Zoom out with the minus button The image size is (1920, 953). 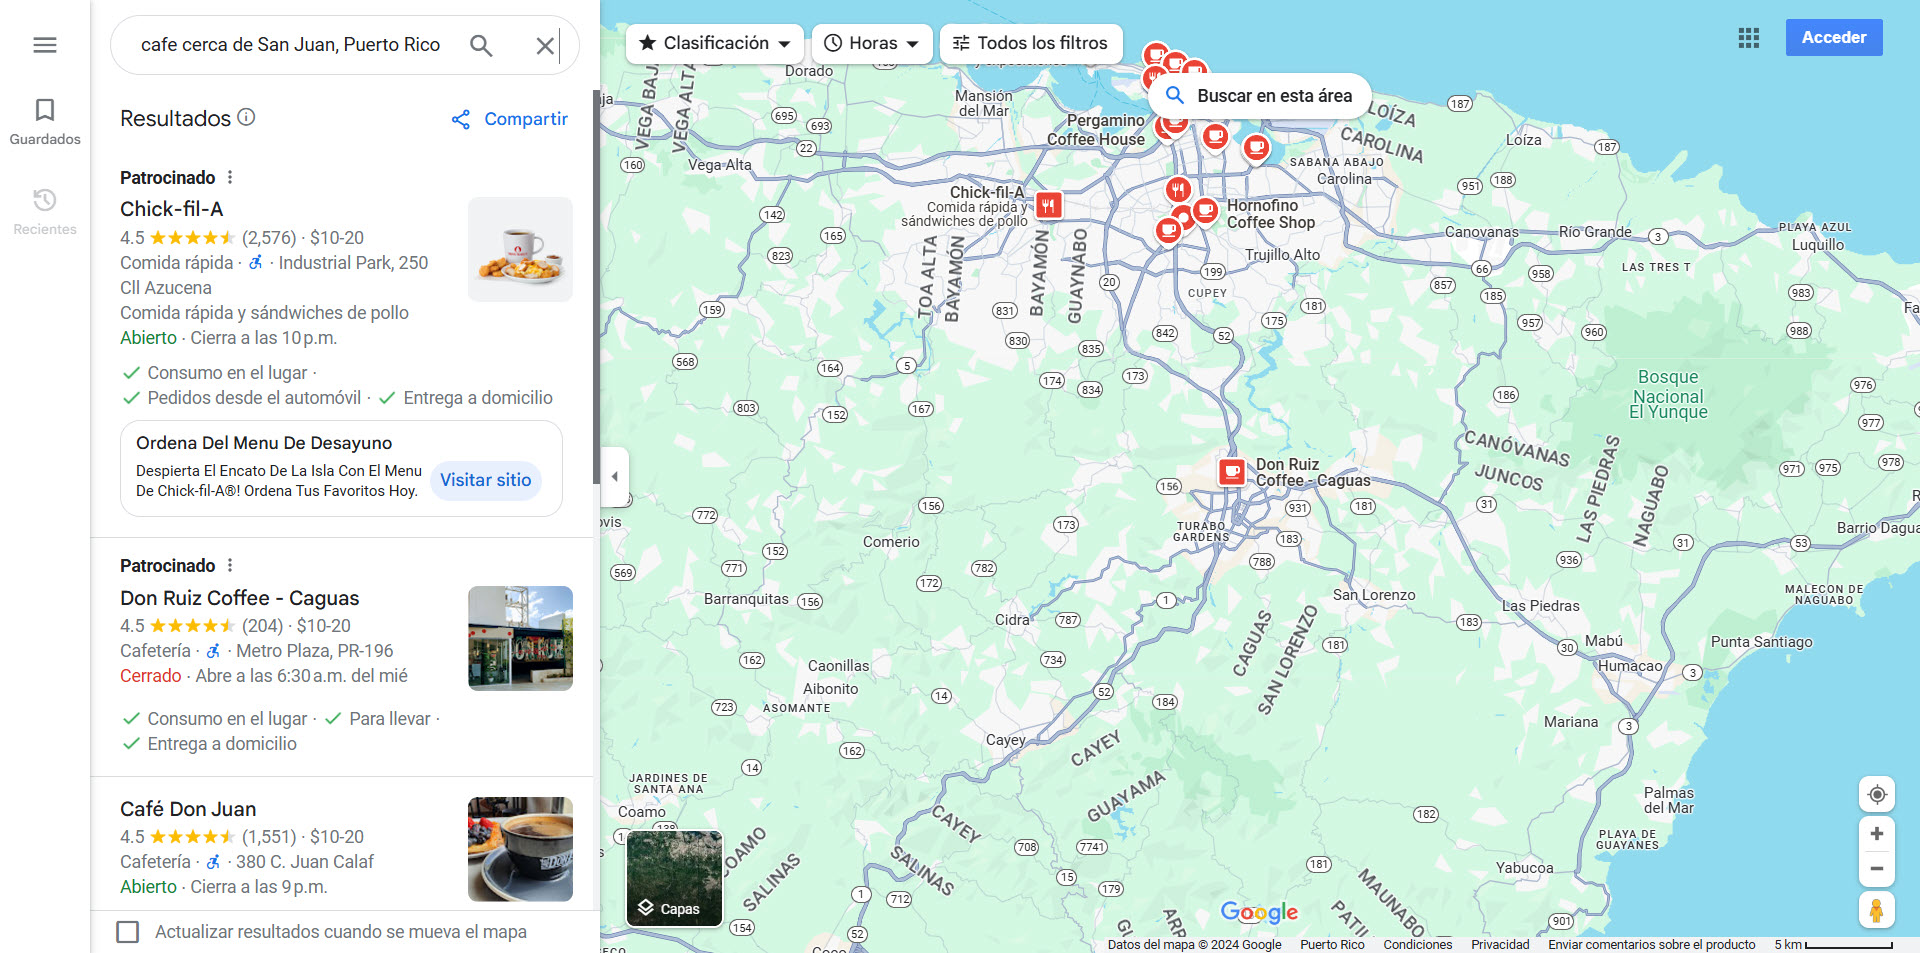click(1877, 869)
